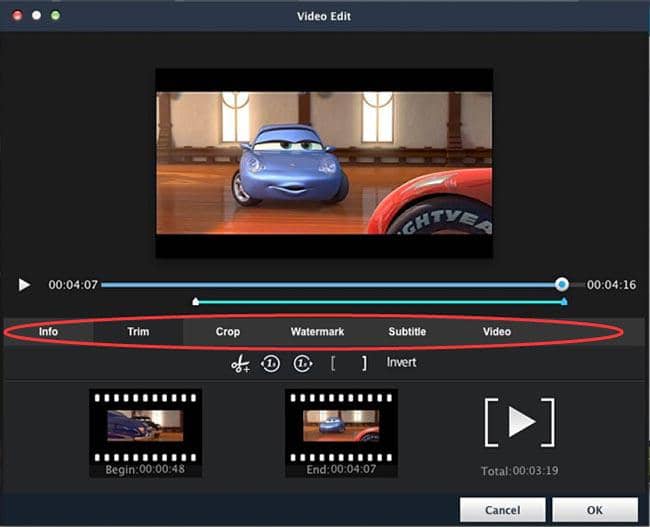This screenshot has width=650, height=527.
Task: Click the End:00:04:07 time label
Action: tap(341, 469)
